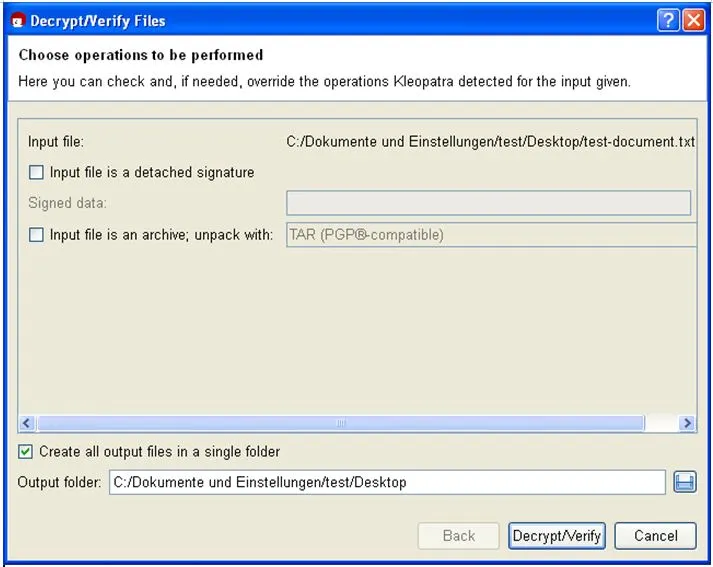This screenshot has width=713, height=567.
Task: Click the 'Signed data:' label
Action: (x=67, y=203)
